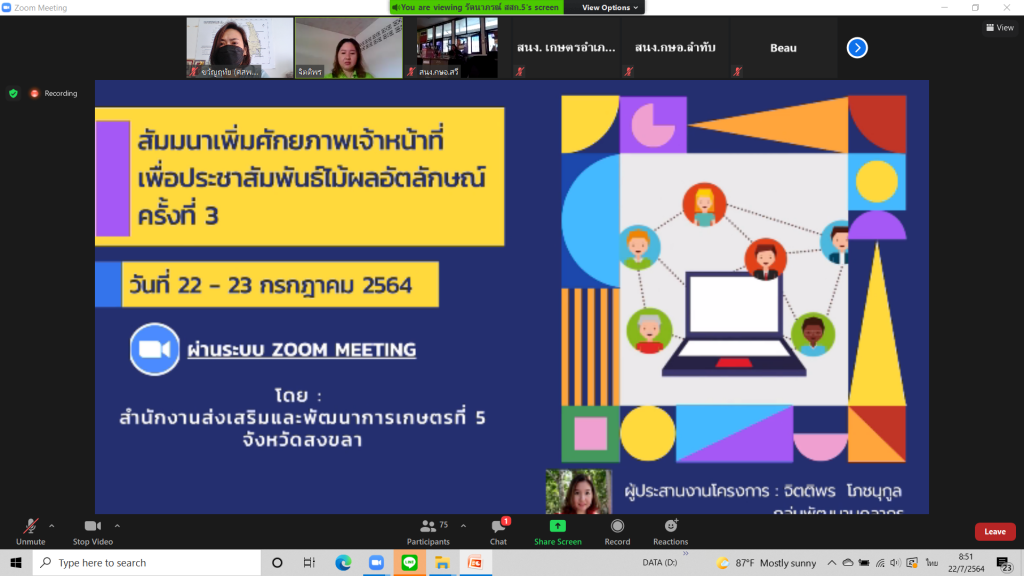Click the Share Screen button
The image size is (1024, 576).
pyautogui.click(x=558, y=532)
